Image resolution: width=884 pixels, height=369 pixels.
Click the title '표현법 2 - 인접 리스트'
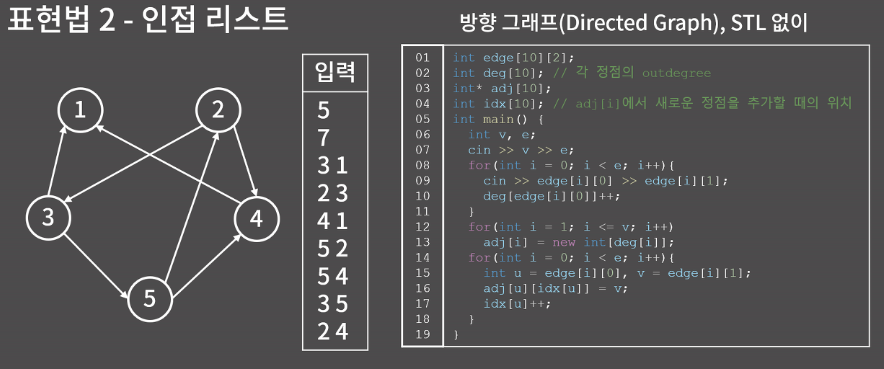[148, 19]
